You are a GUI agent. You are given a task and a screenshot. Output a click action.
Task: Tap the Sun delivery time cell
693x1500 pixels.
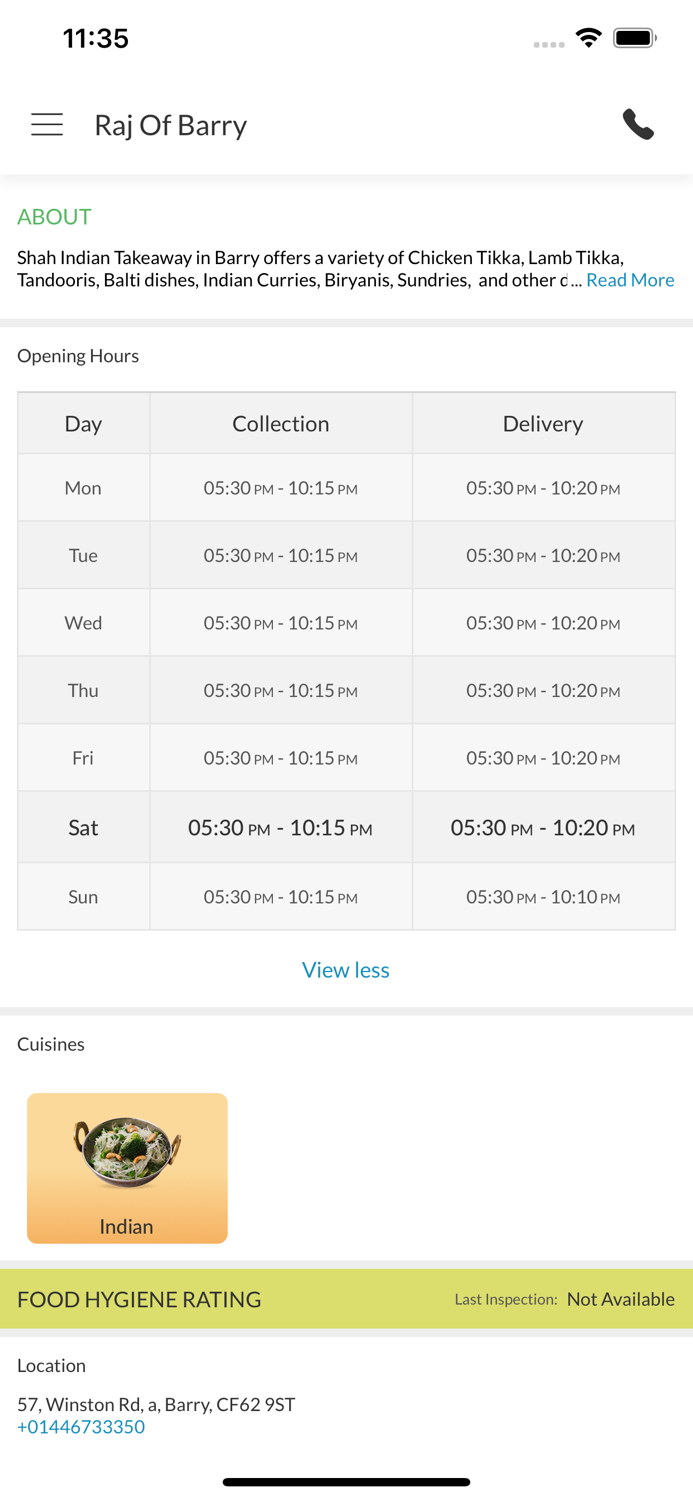[543, 897]
